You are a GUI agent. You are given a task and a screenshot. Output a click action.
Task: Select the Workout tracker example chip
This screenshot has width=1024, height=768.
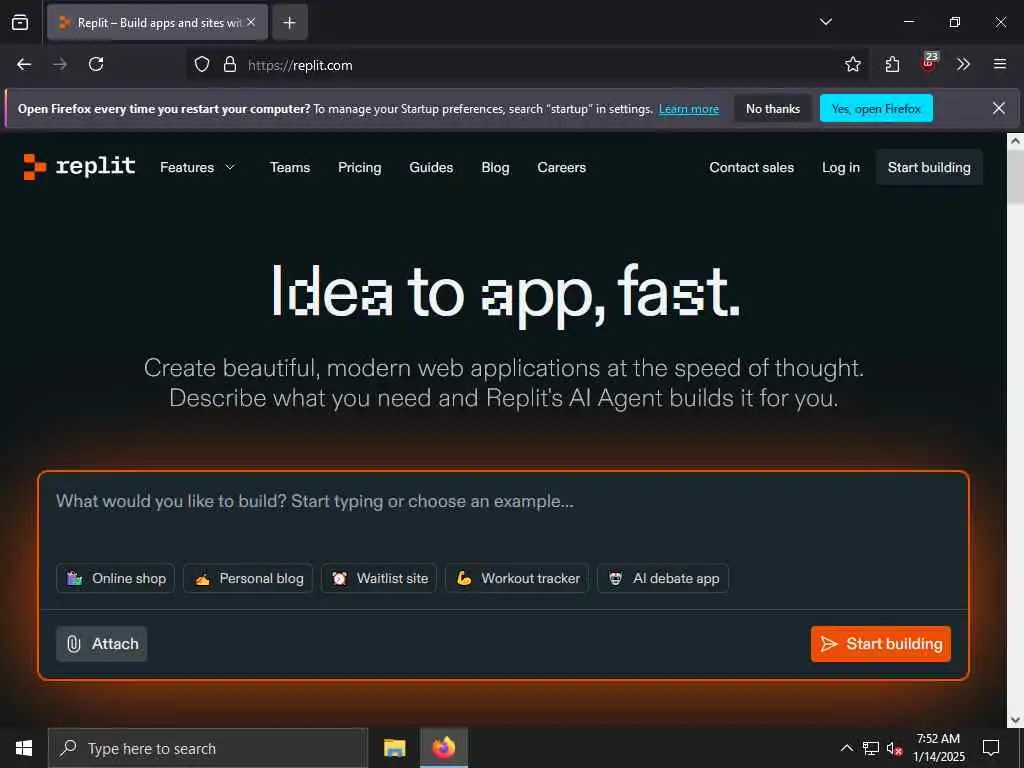pyautogui.click(x=517, y=579)
